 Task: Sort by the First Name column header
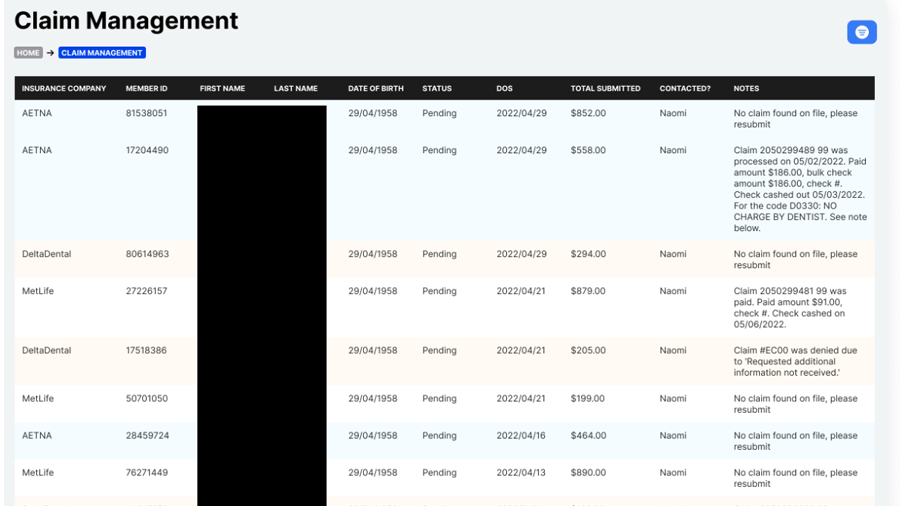pos(222,88)
